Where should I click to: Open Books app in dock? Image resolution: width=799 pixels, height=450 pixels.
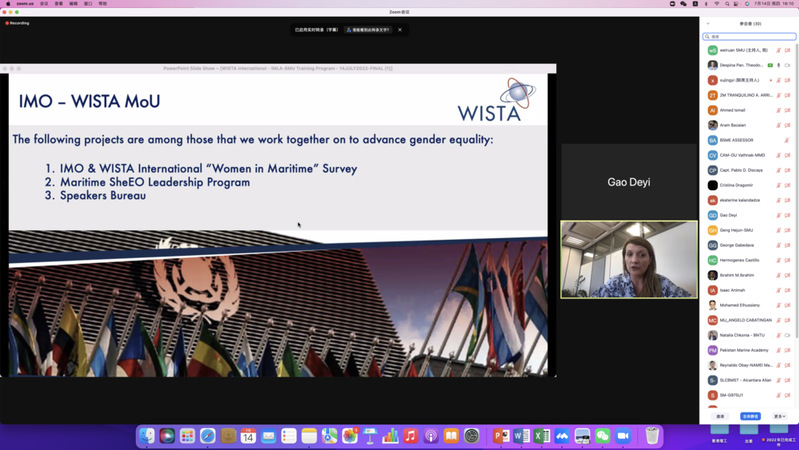(451, 436)
